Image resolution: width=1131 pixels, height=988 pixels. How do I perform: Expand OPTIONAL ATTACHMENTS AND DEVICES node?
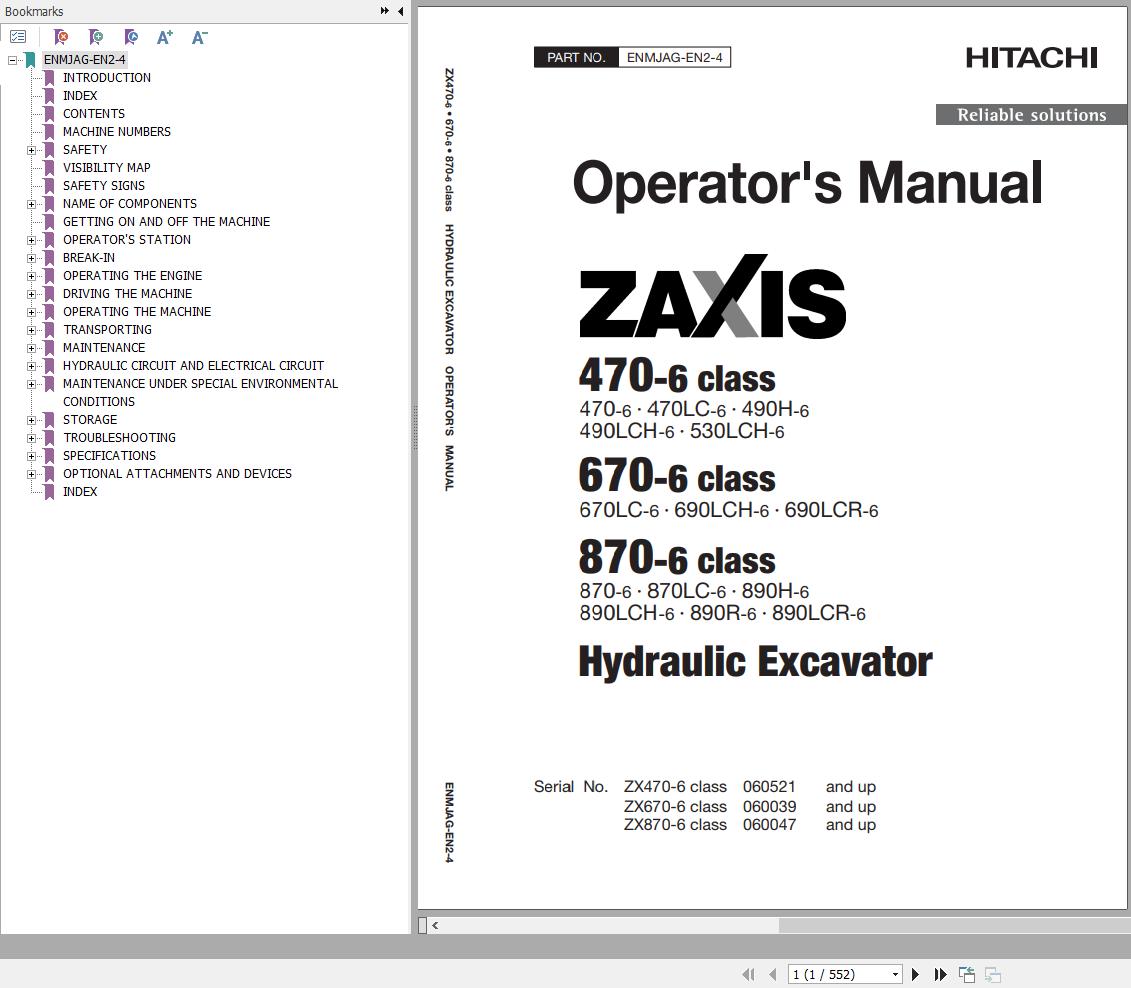click(x=31, y=475)
